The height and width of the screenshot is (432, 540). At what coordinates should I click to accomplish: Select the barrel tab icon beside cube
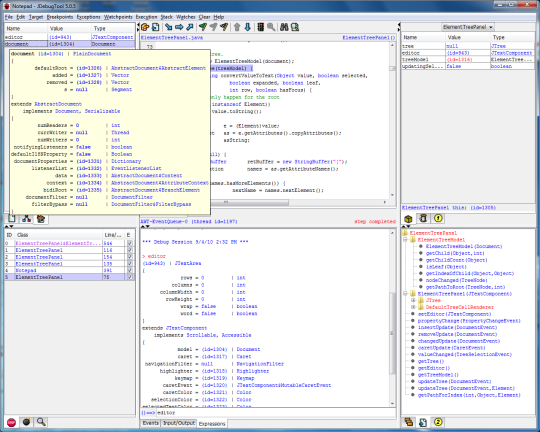pyautogui.click(x=423, y=218)
